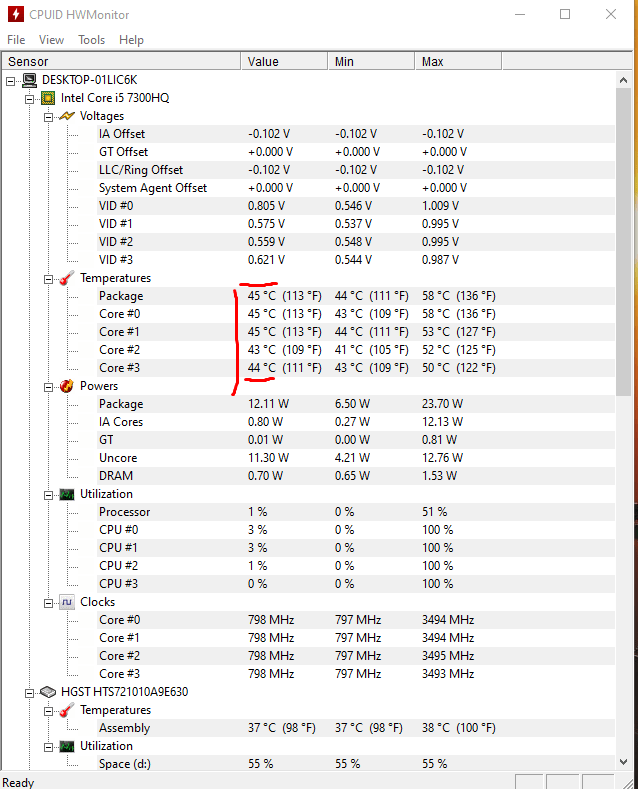Collapse the Powers section
This screenshot has width=638, height=789.
click(x=49, y=387)
